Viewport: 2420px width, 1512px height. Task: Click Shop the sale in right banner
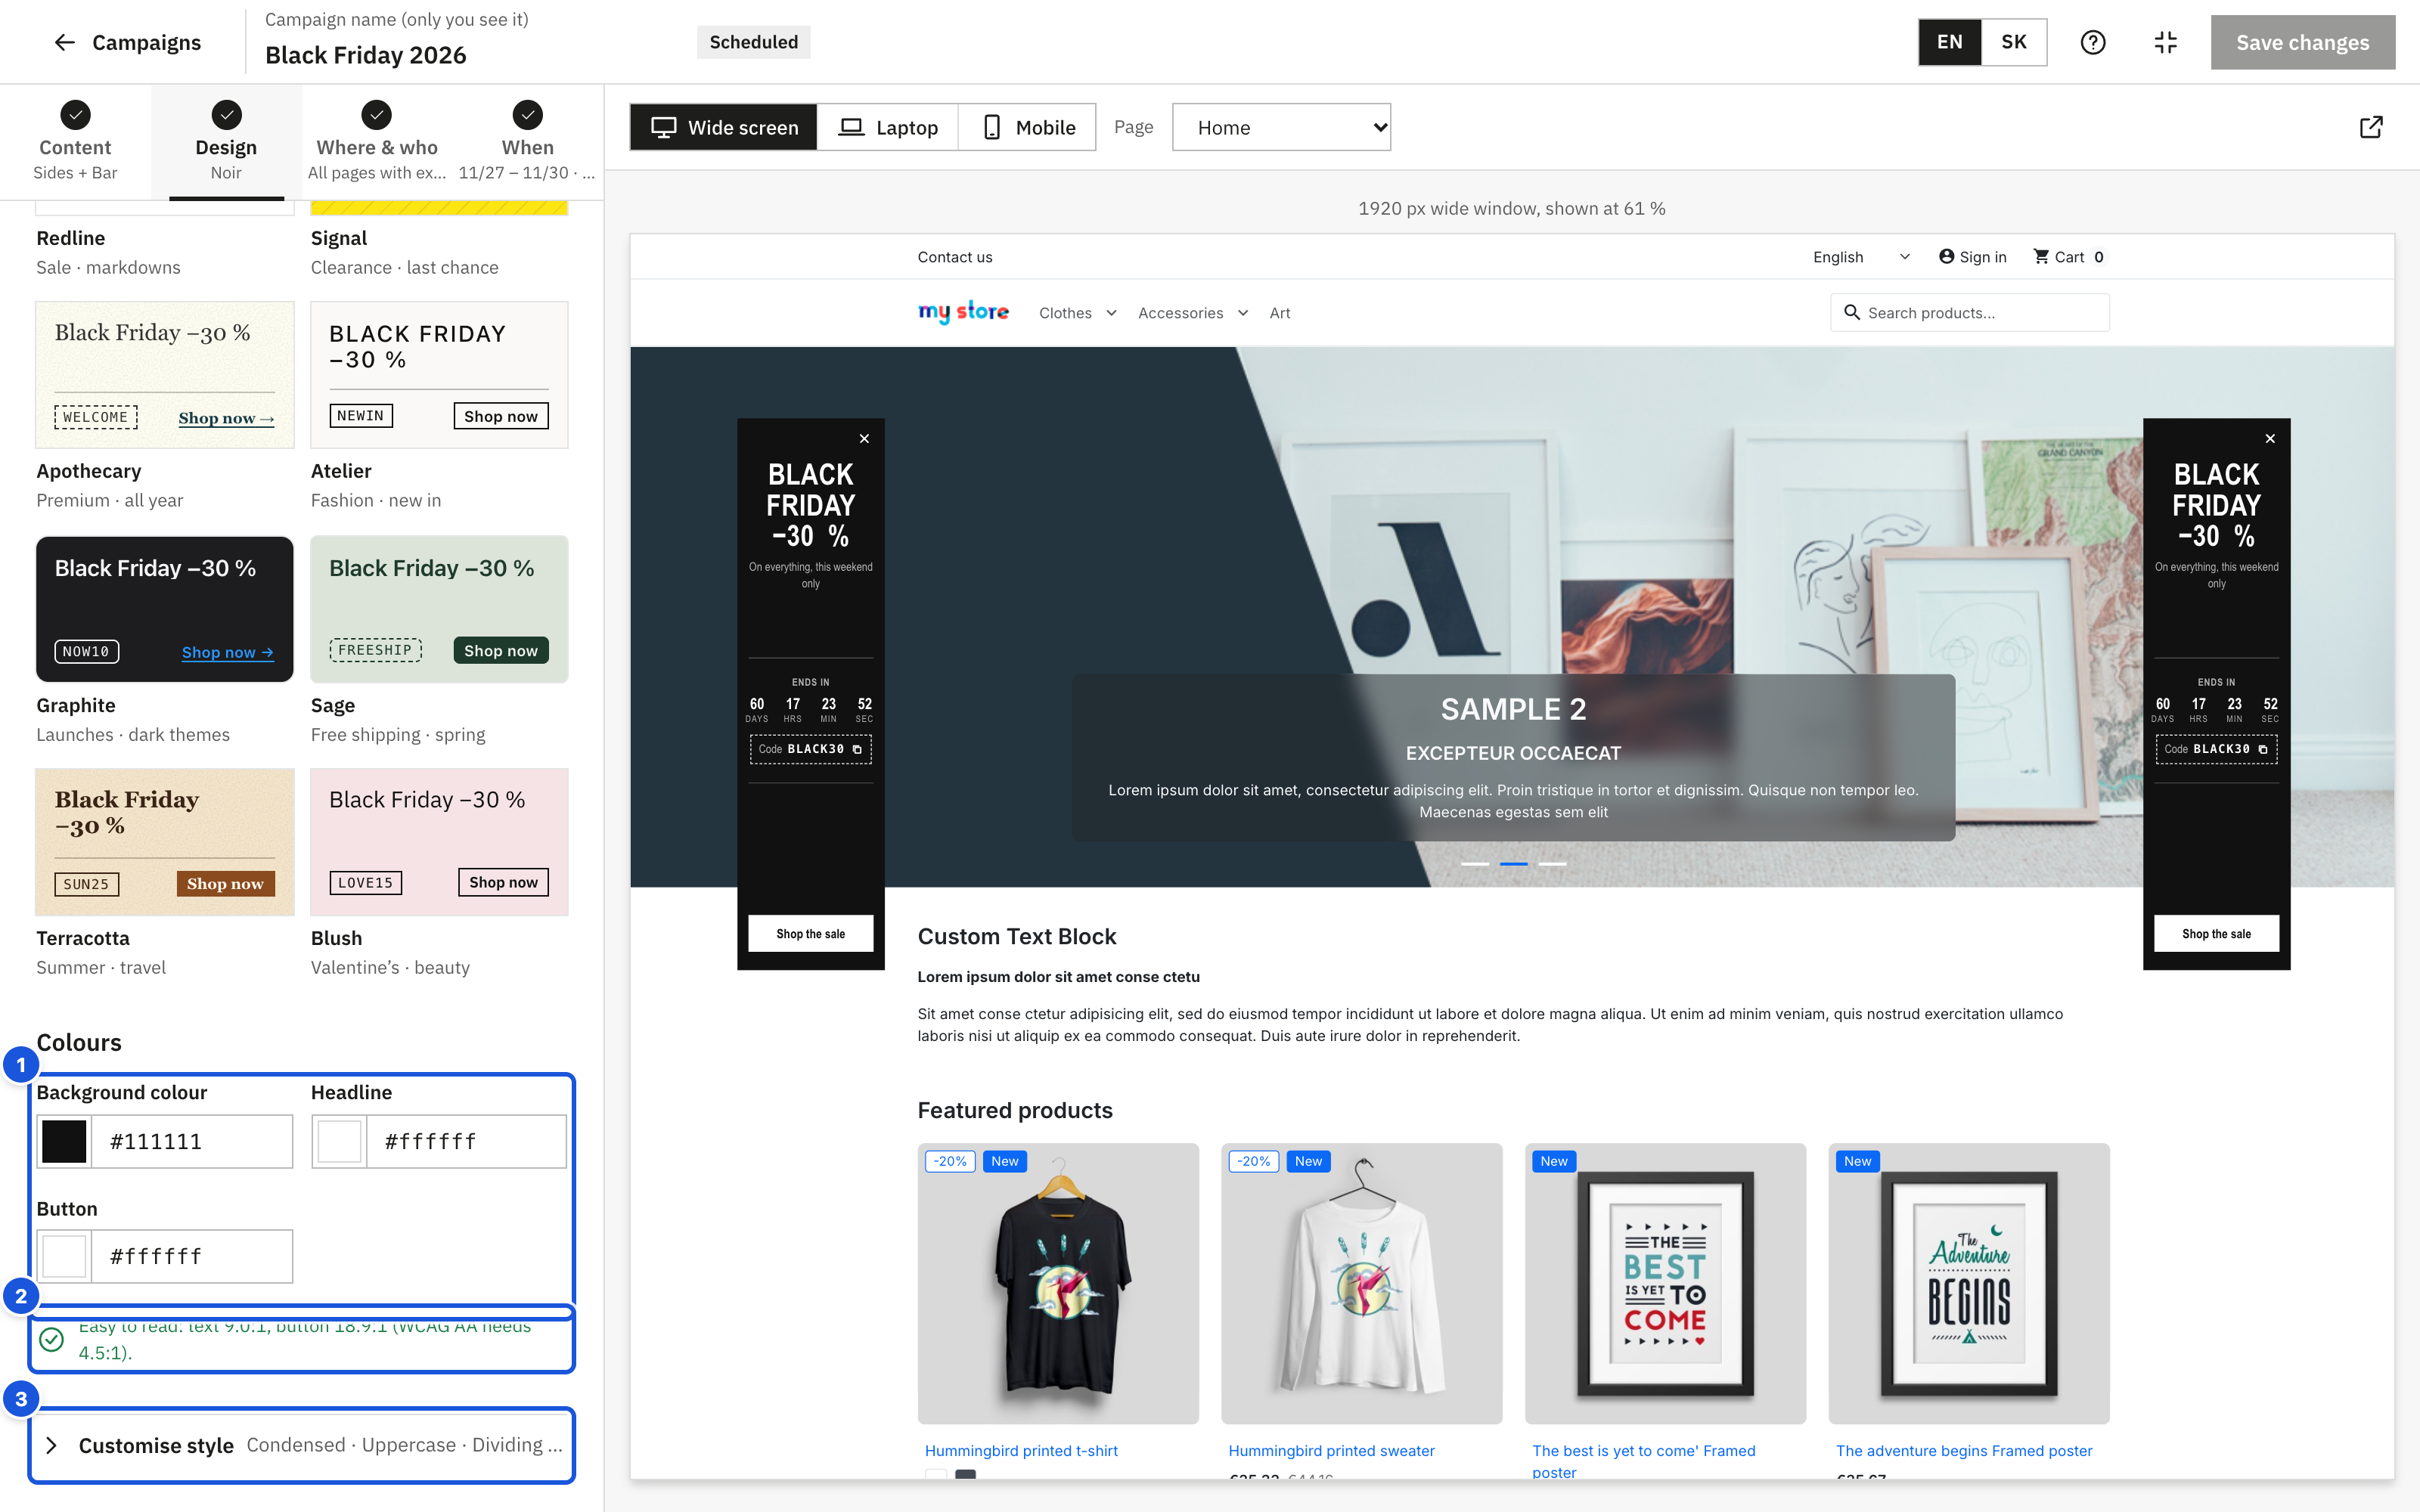(x=2216, y=933)
